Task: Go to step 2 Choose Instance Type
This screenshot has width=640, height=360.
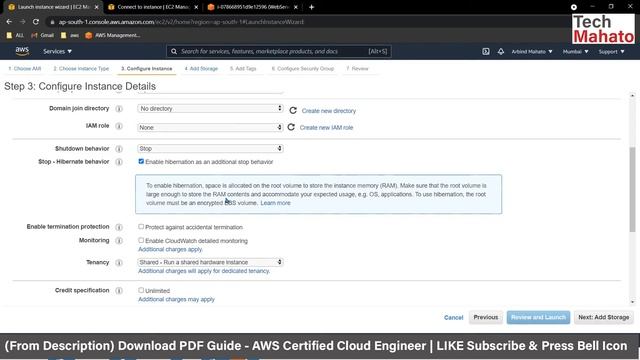Action: point(81,69)
